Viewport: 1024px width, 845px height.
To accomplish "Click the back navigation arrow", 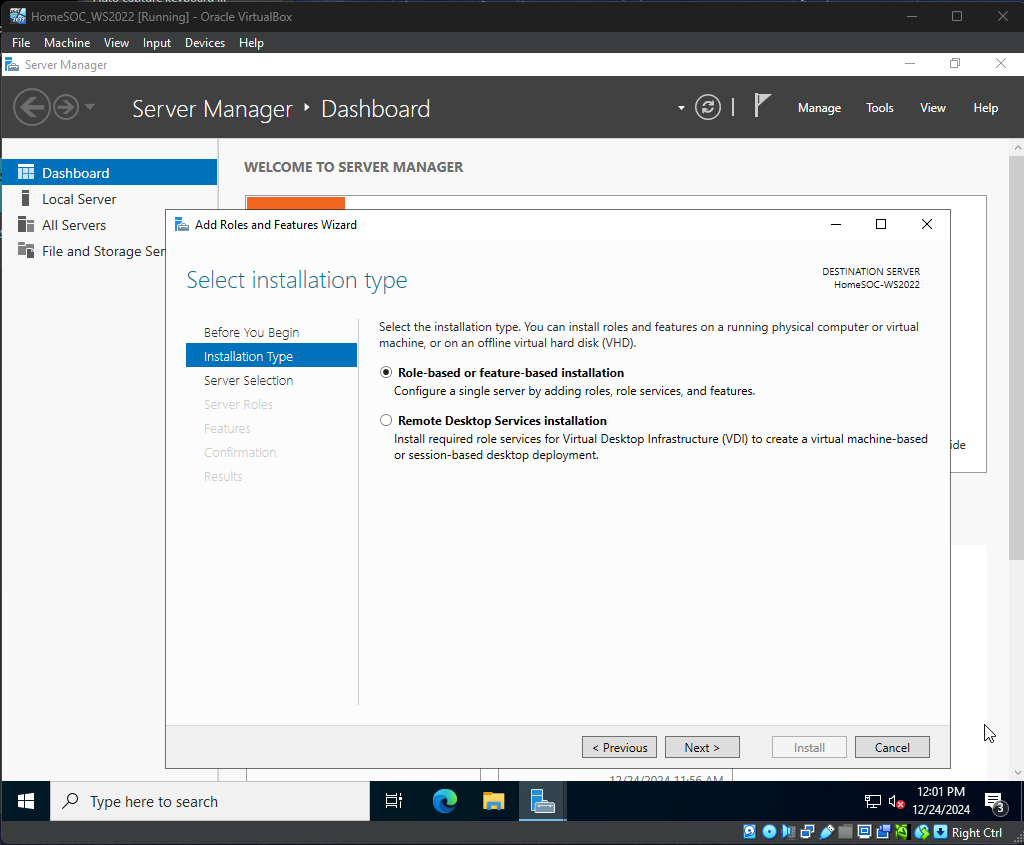I will pos(32,107).
